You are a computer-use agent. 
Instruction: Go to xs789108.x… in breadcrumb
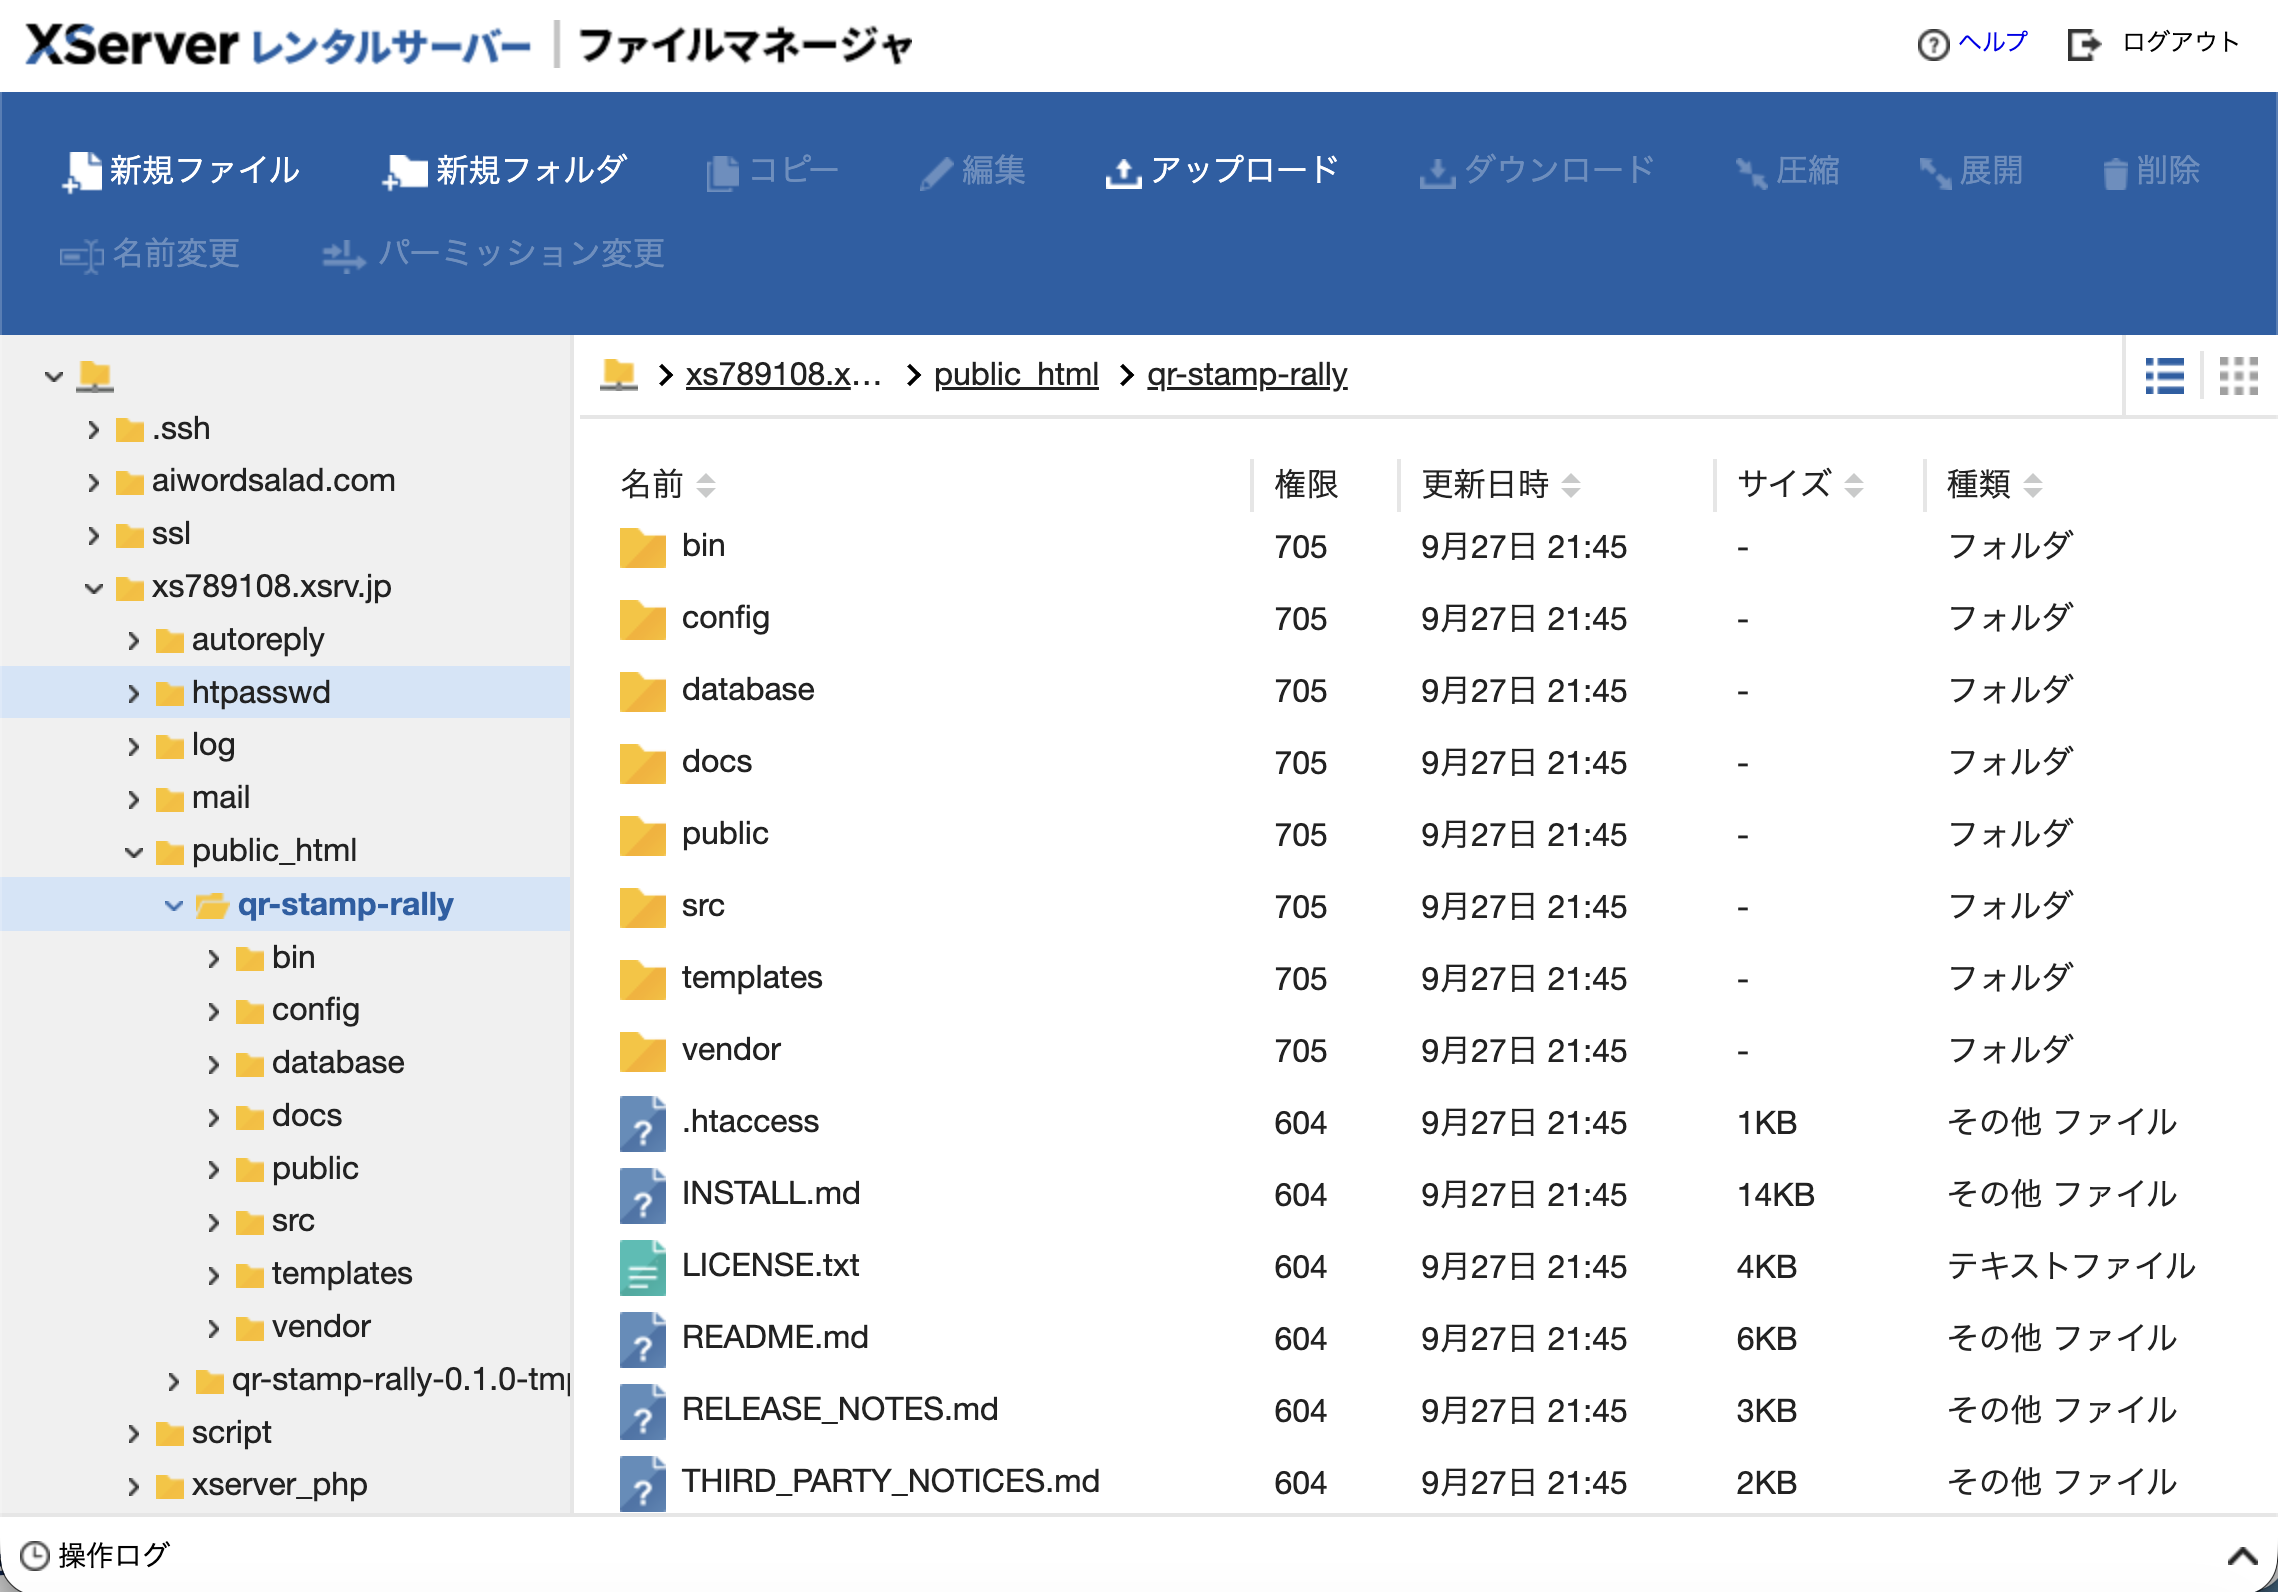[x=784, y=374]
